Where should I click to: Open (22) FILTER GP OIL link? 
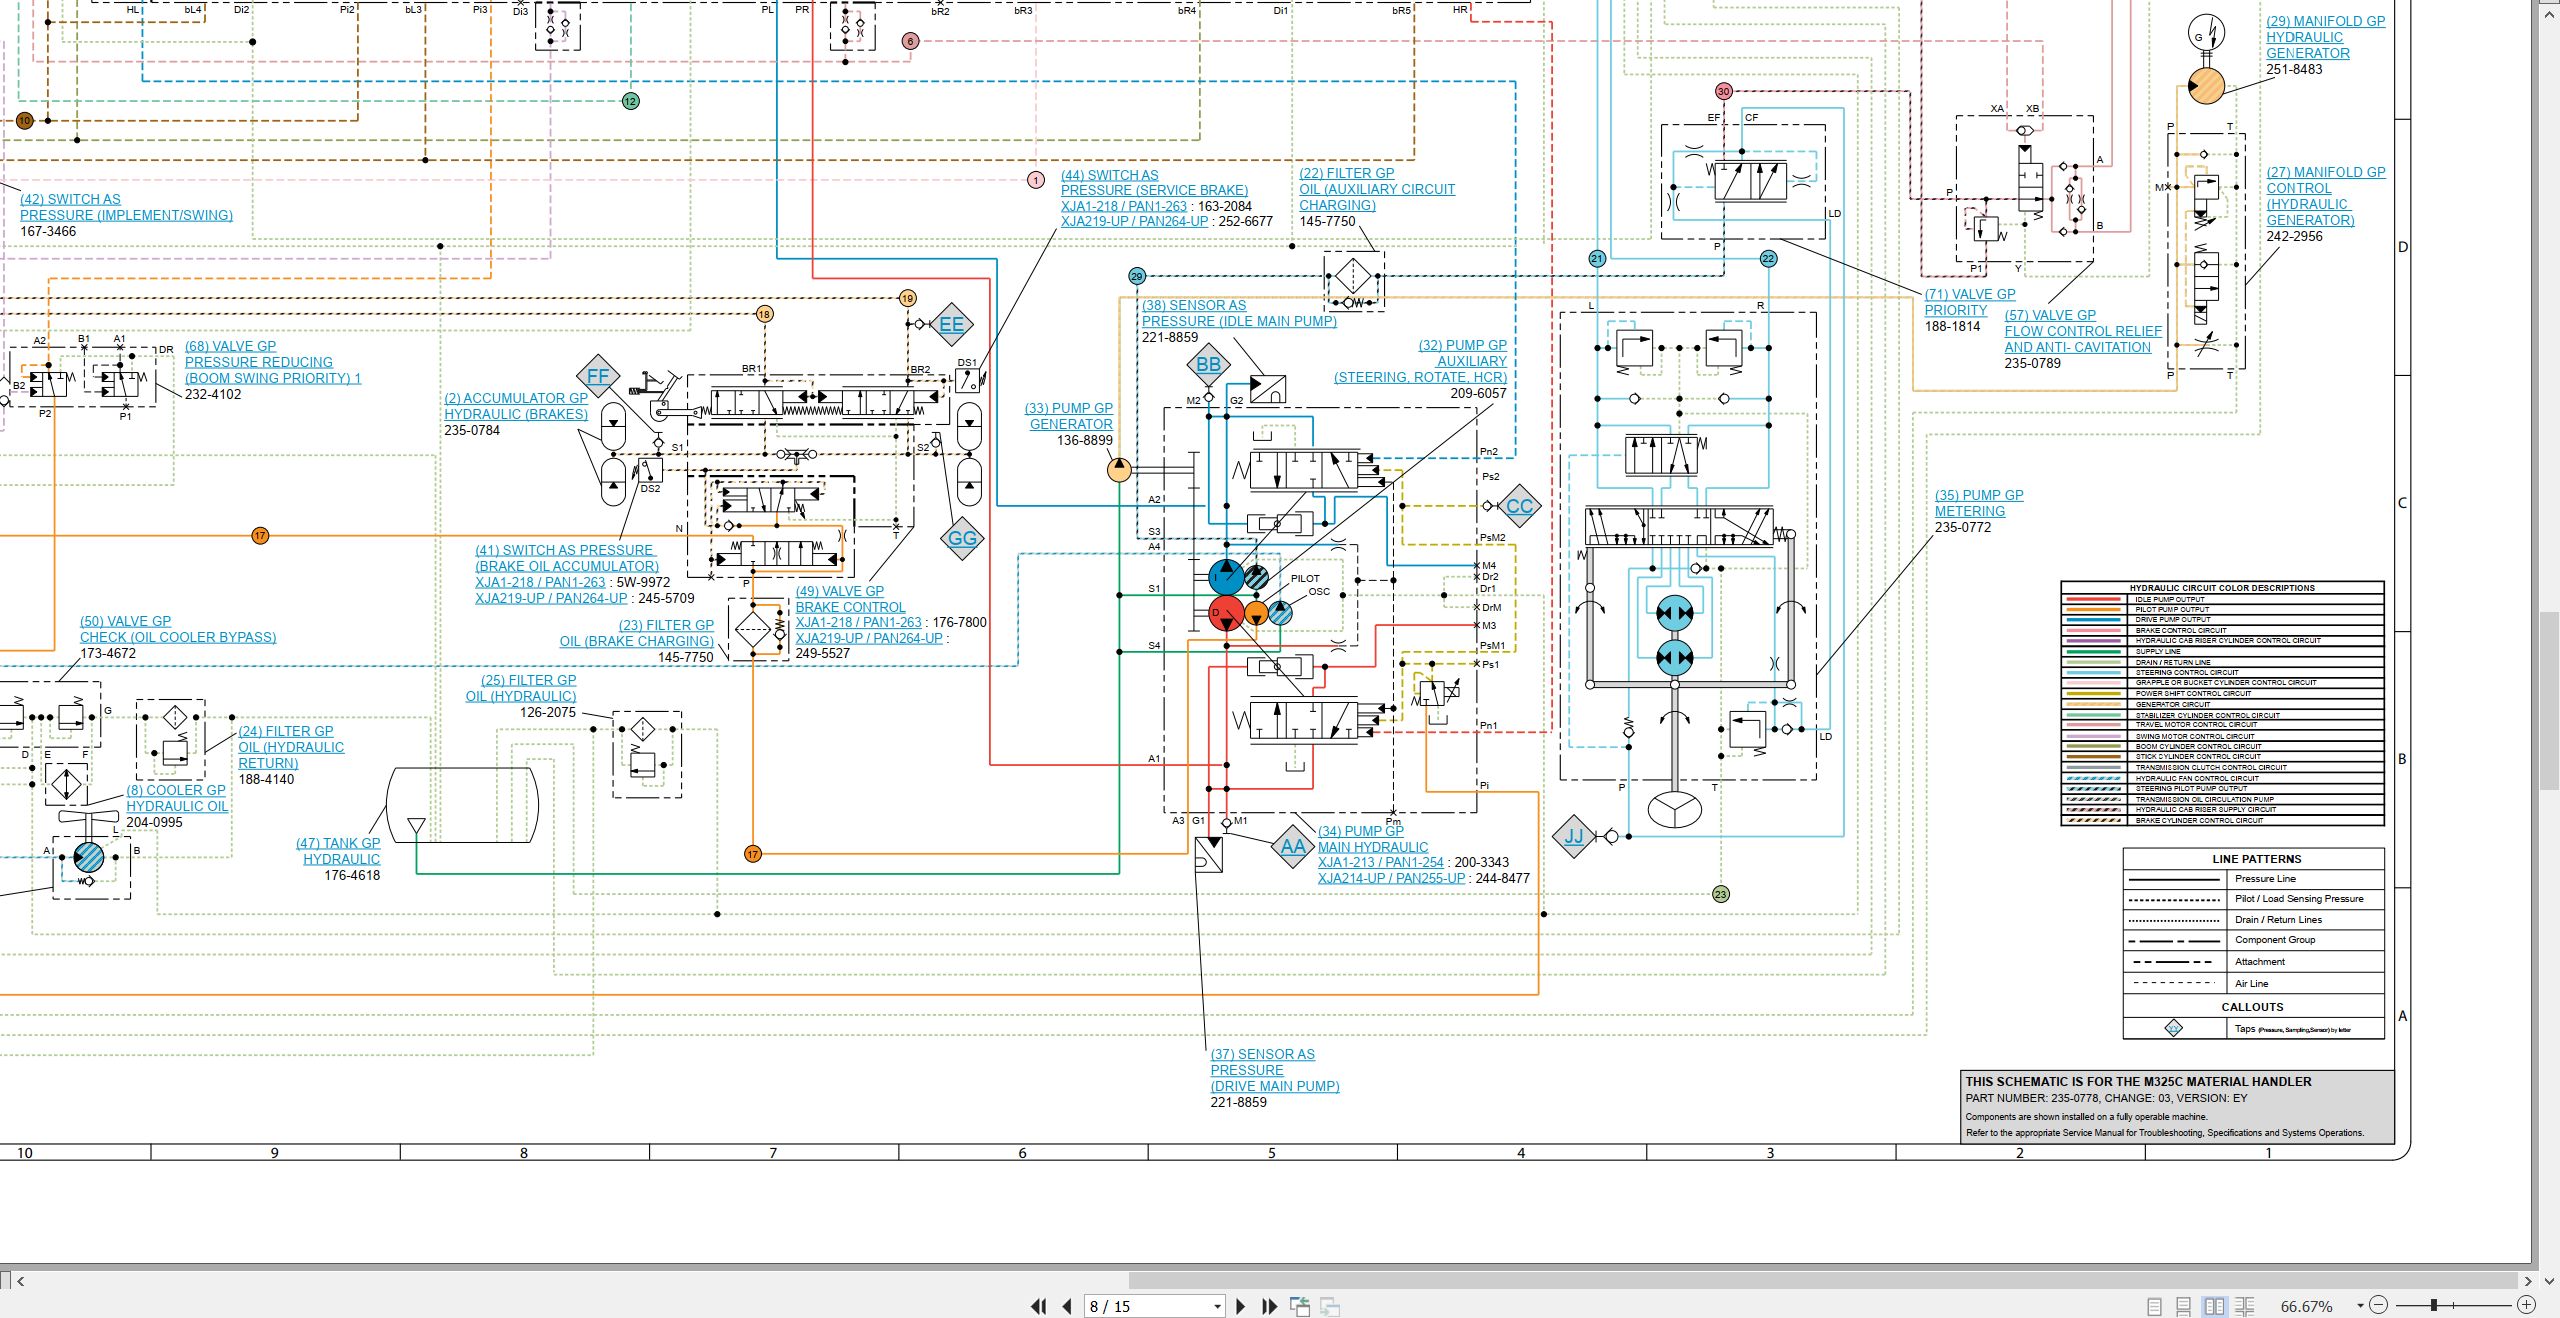point(1377,189)
